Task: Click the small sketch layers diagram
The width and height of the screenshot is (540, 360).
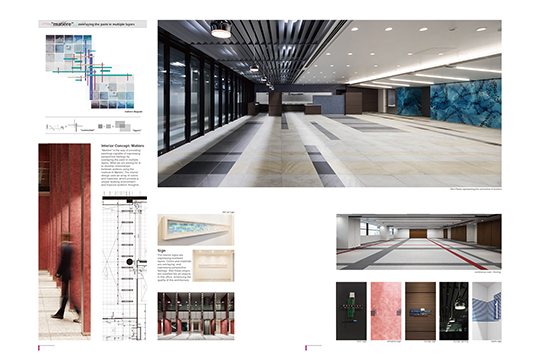Action: point(93,126)
